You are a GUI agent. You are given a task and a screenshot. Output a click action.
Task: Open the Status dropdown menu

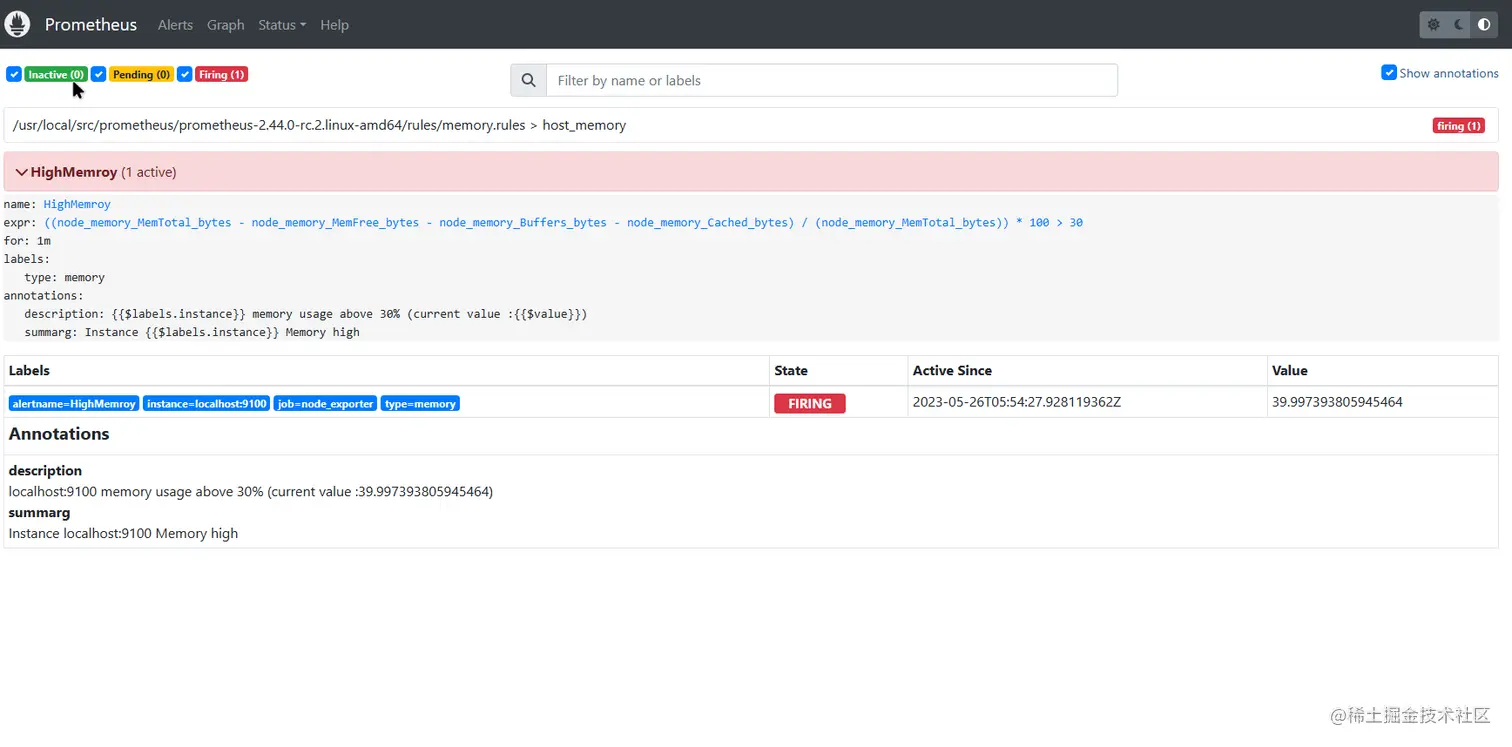[282, 25]
